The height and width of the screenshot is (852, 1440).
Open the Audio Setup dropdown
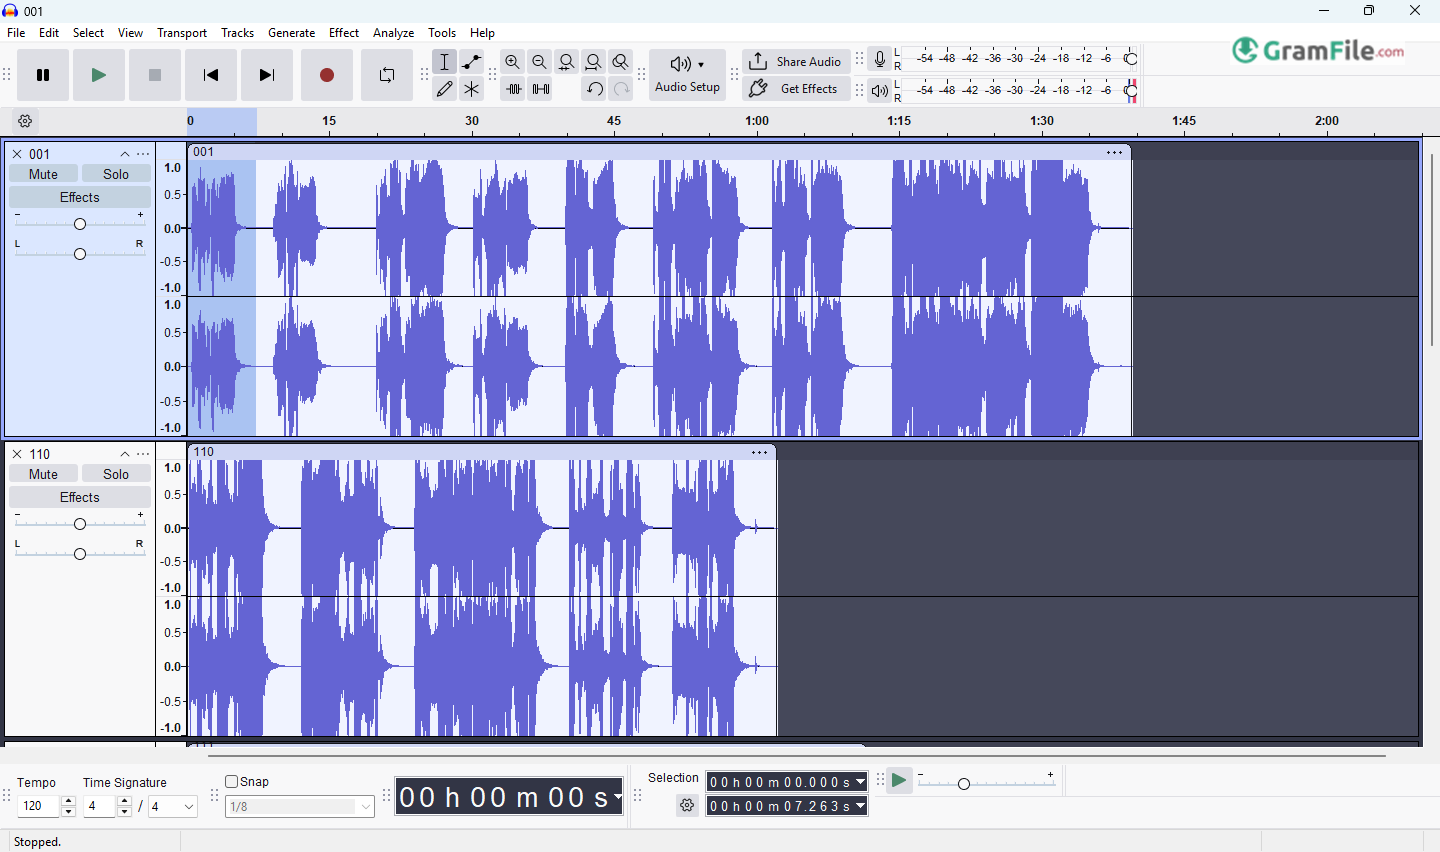(687, 75)
